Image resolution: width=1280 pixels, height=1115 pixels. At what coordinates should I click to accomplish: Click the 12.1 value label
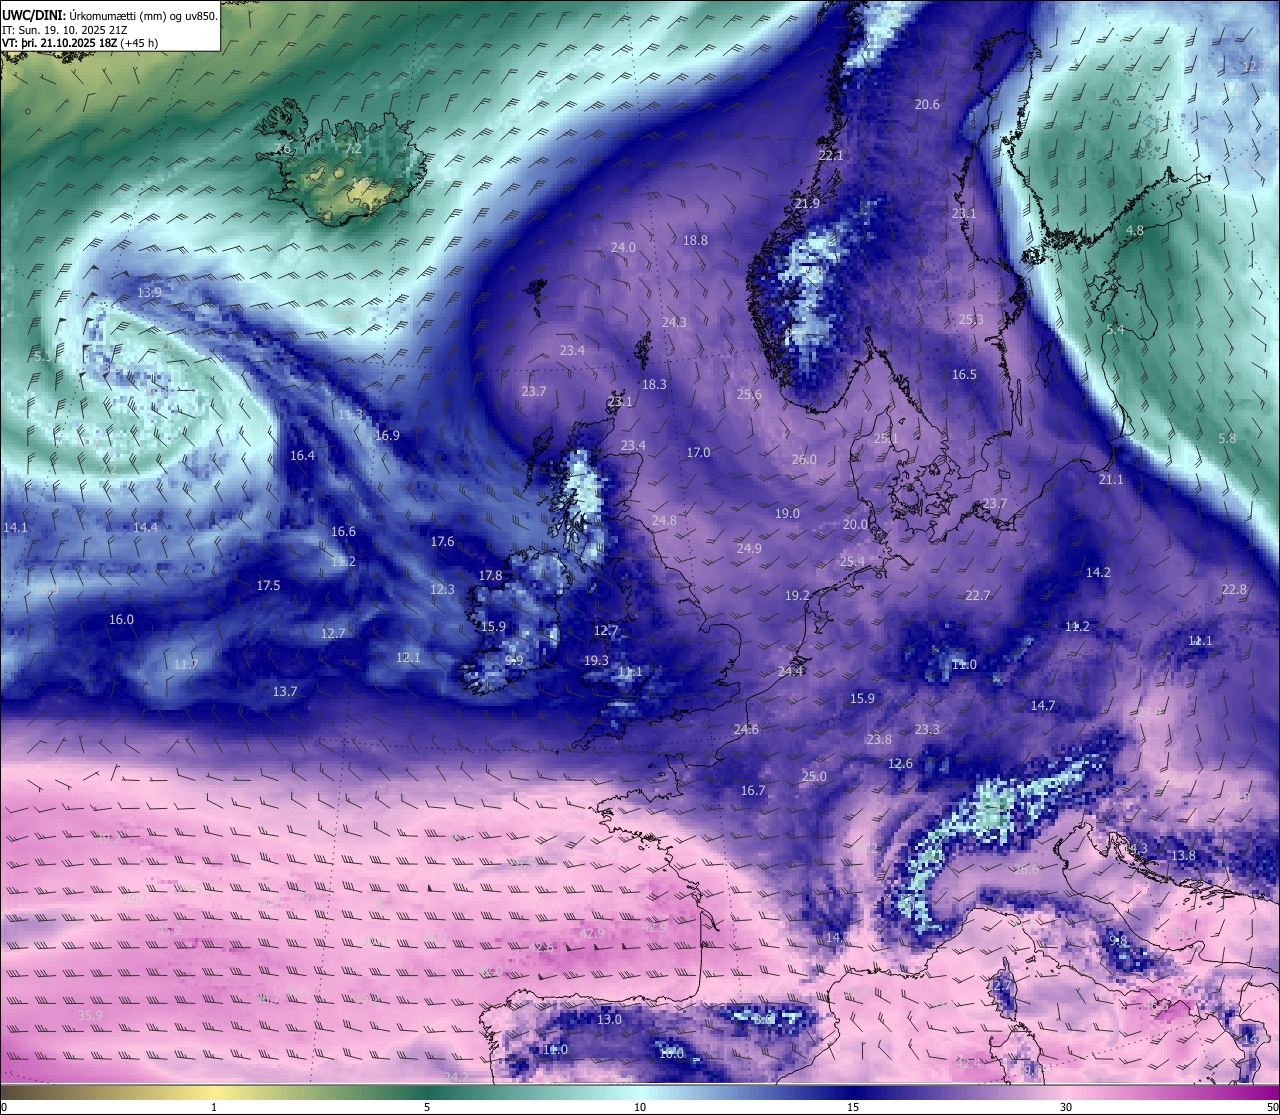[x=408, y=657]
